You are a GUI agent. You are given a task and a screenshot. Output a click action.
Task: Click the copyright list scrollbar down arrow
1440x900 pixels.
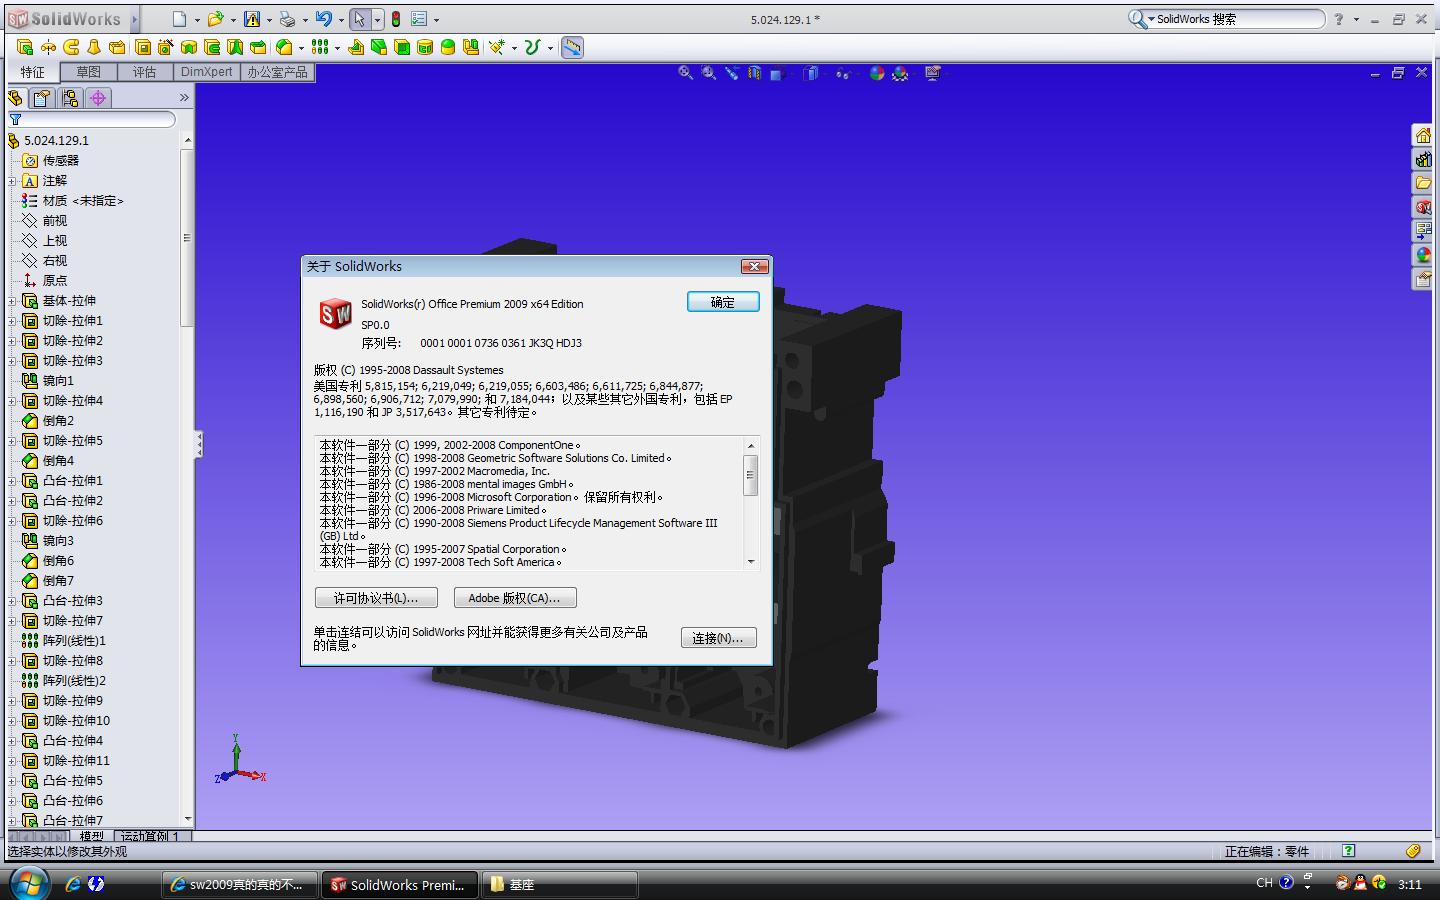(751, 562)
